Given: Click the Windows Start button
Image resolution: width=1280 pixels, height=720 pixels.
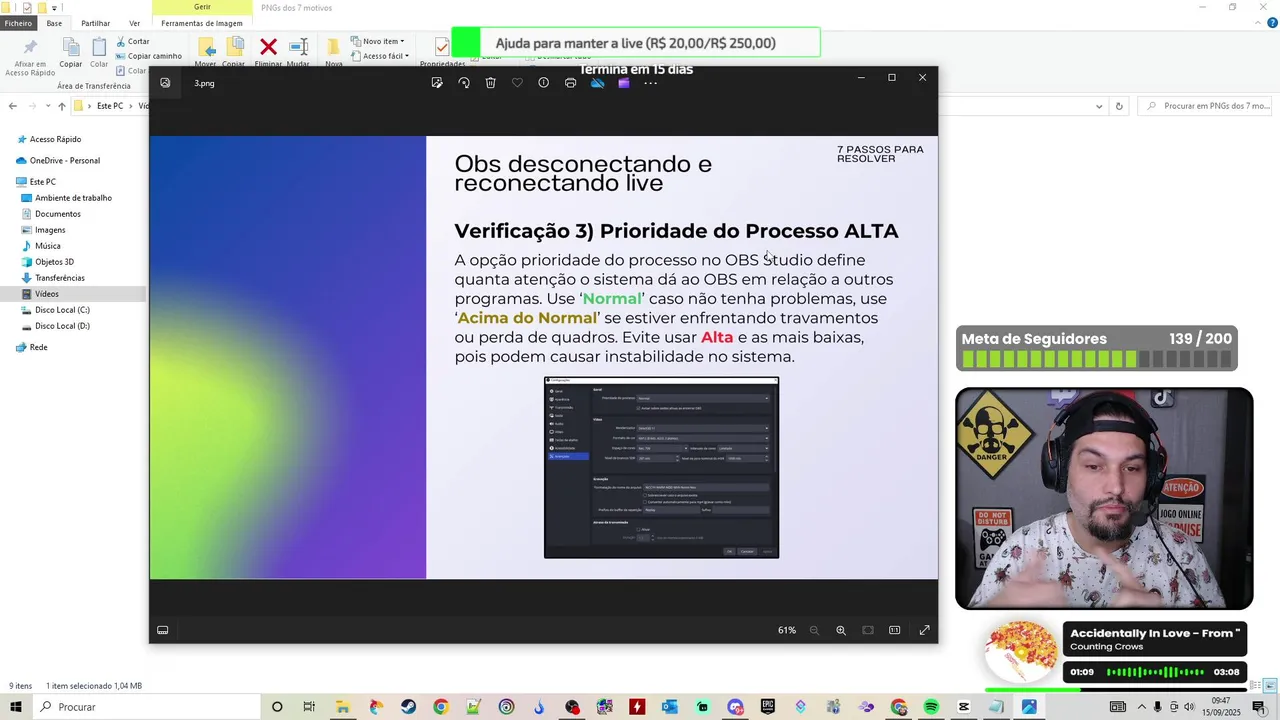Looking at the screenshot, I should [16, 707].
